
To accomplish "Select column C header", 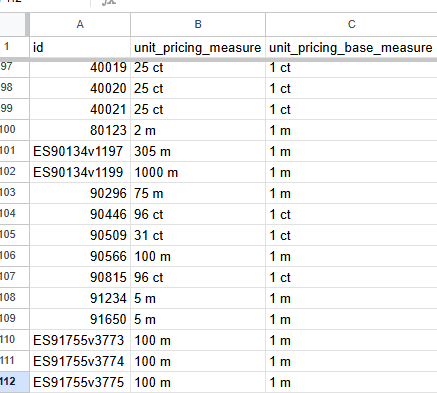I will tap(351, 24).
